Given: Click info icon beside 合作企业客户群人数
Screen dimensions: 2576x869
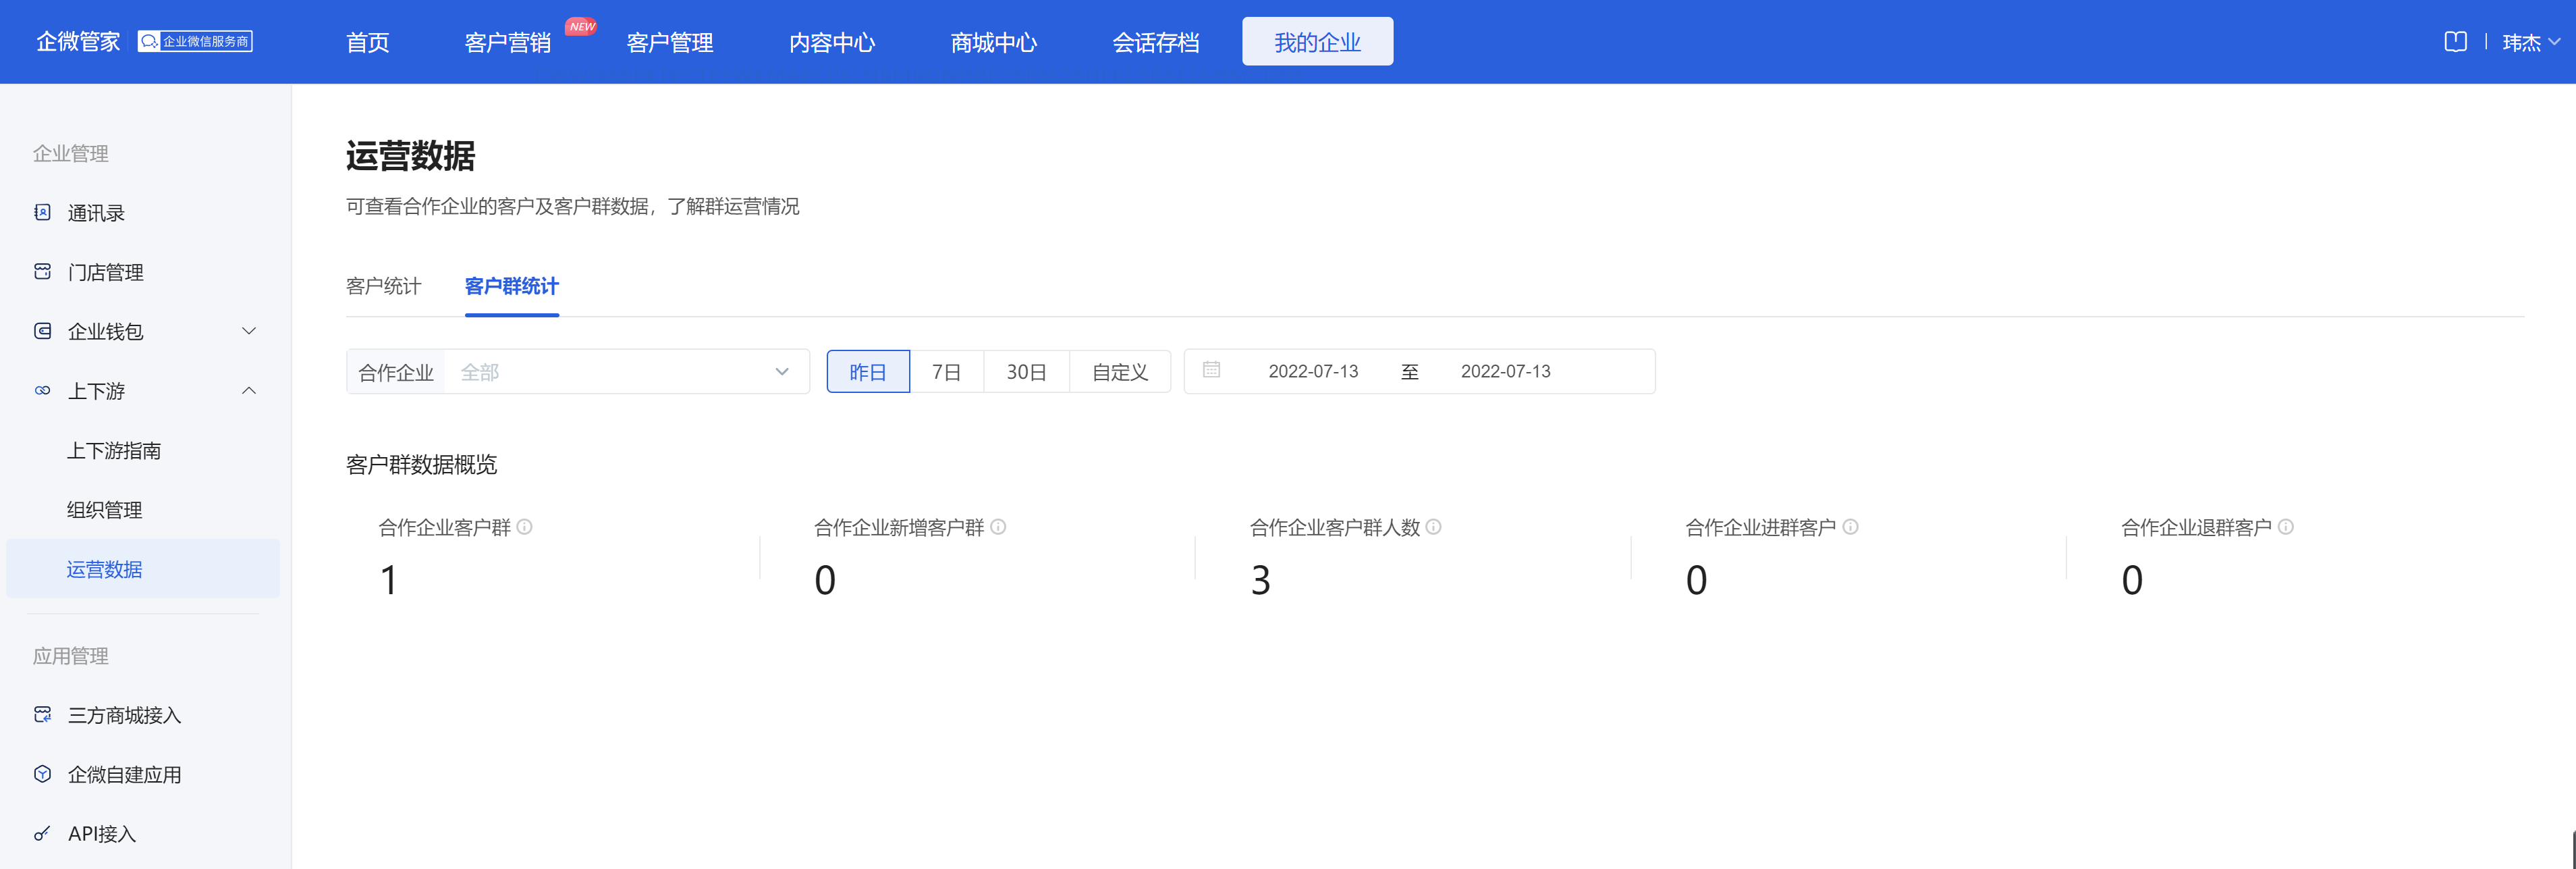Looking at the screenshot, I should coord(1433,527).
